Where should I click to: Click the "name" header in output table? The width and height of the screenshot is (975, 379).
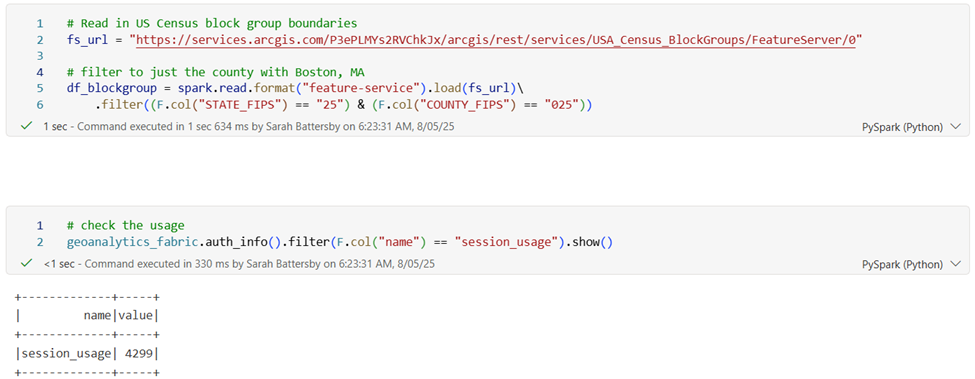[x=98, y=316]
